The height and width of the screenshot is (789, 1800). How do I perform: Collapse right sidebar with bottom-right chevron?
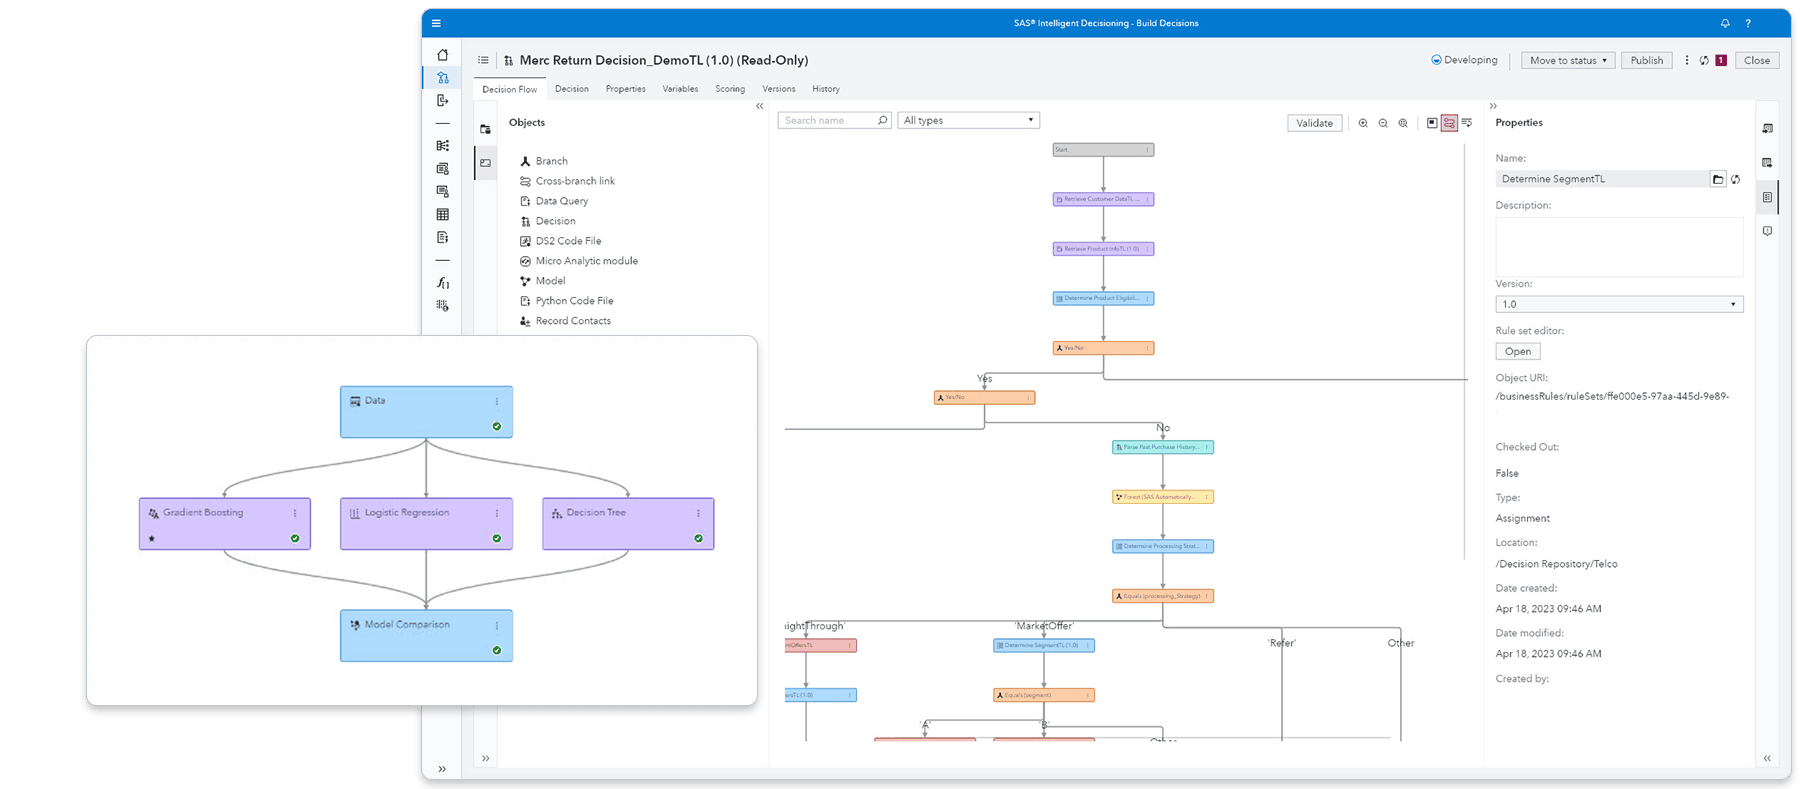click(1767, 758)
